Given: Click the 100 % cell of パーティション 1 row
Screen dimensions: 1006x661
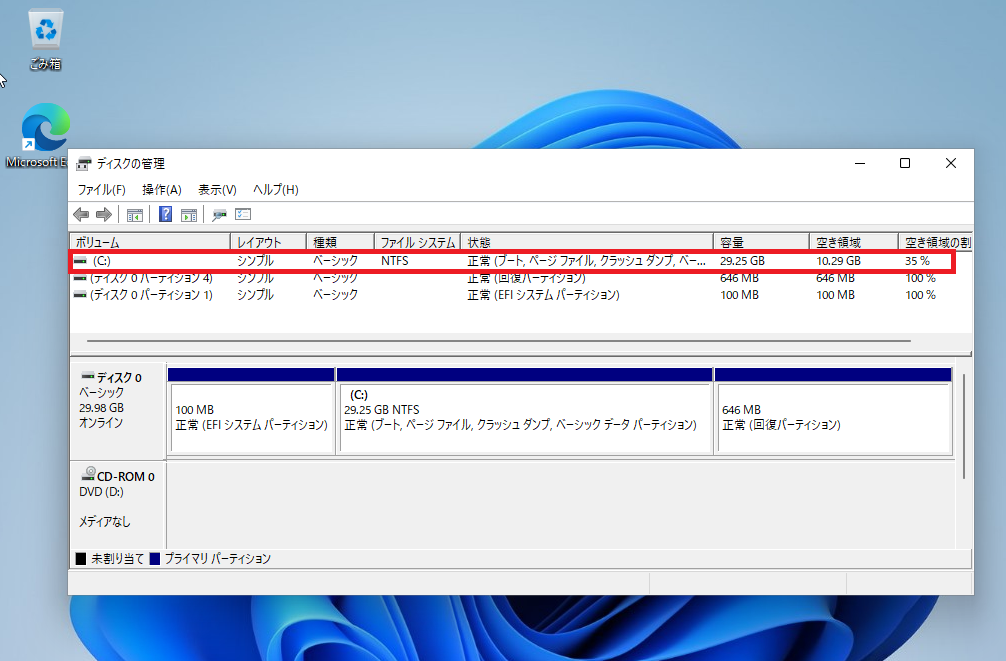Looking at the screenshot, I should coord(921,295).
